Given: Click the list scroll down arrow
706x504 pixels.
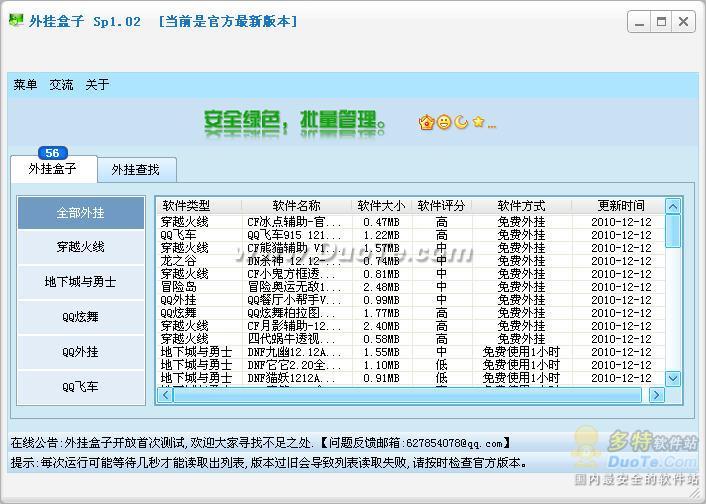Looking at the screenshot, I should coord(673,378).
